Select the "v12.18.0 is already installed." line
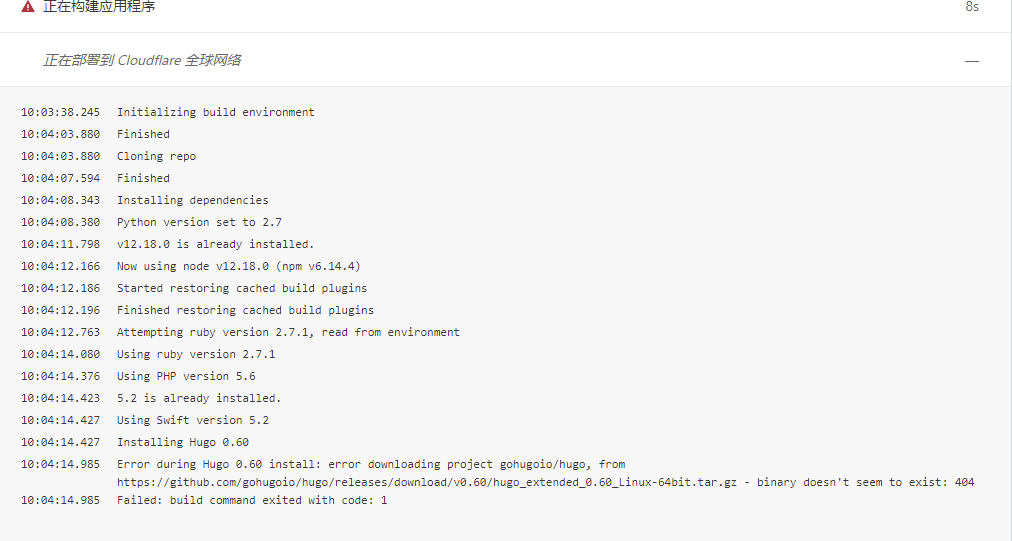The height and width of the screenshot is (541, 1012). 215,244
